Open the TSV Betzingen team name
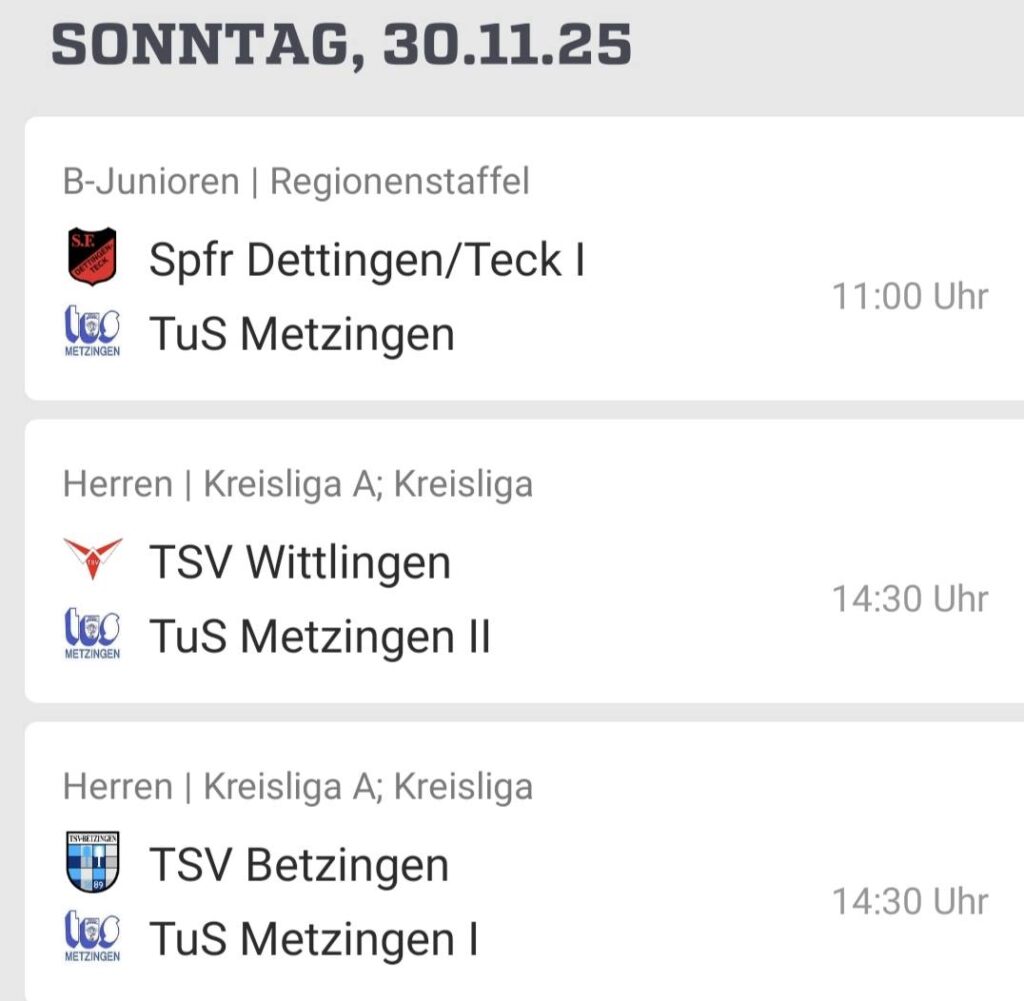Screen dimensions: 1024x1001 298,865
